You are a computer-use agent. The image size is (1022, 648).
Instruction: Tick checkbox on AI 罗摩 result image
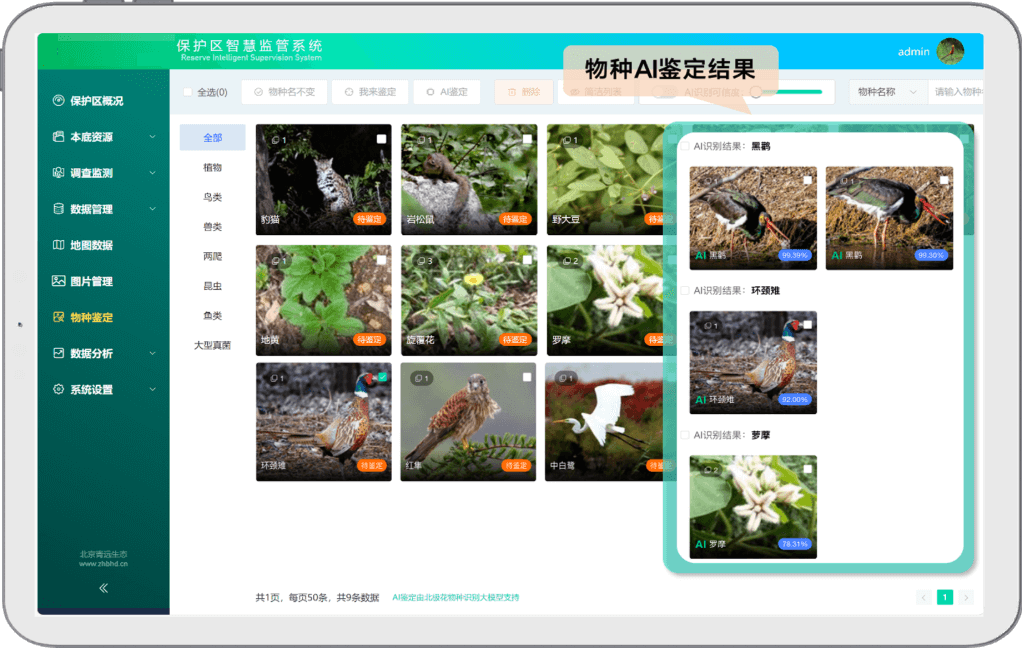tap(808, 469)
